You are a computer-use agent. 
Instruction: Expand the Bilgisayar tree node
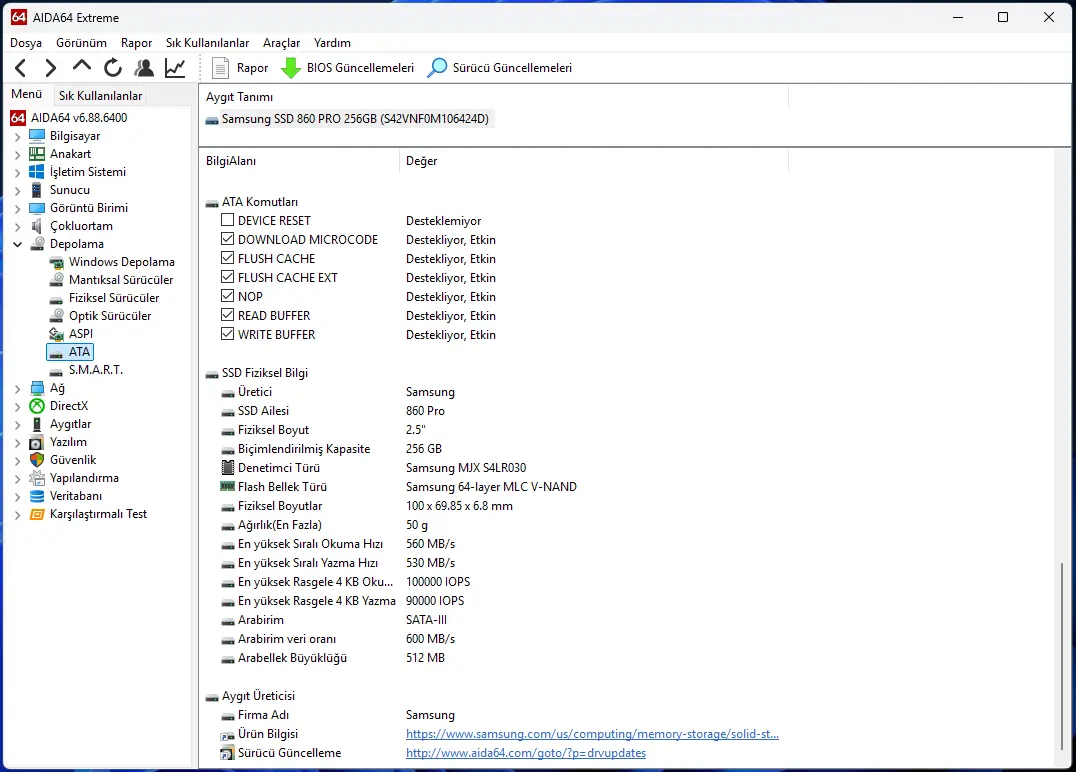tap(18, 137)
